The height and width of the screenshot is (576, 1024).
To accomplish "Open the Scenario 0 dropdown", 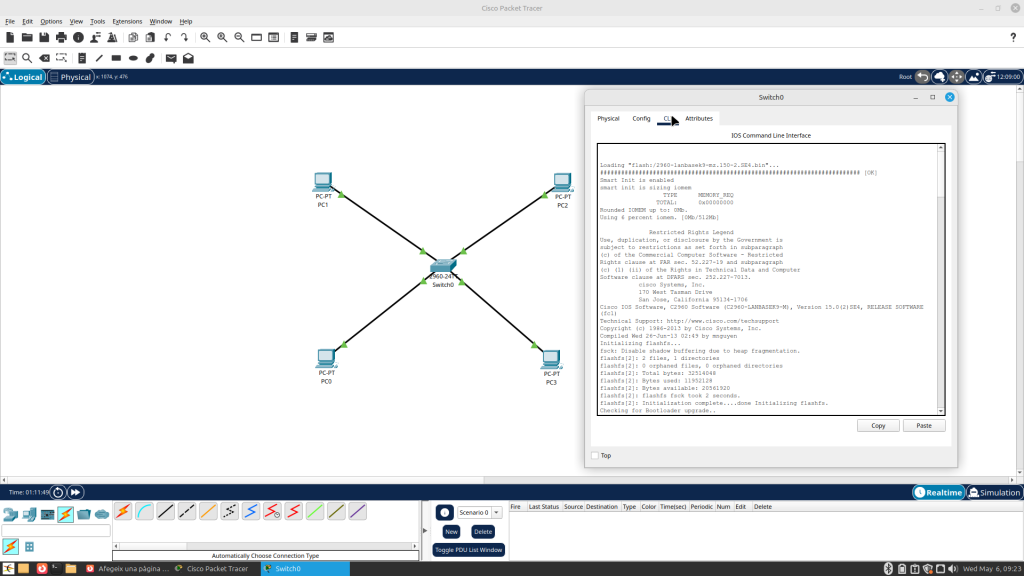I will pos(479,513).
